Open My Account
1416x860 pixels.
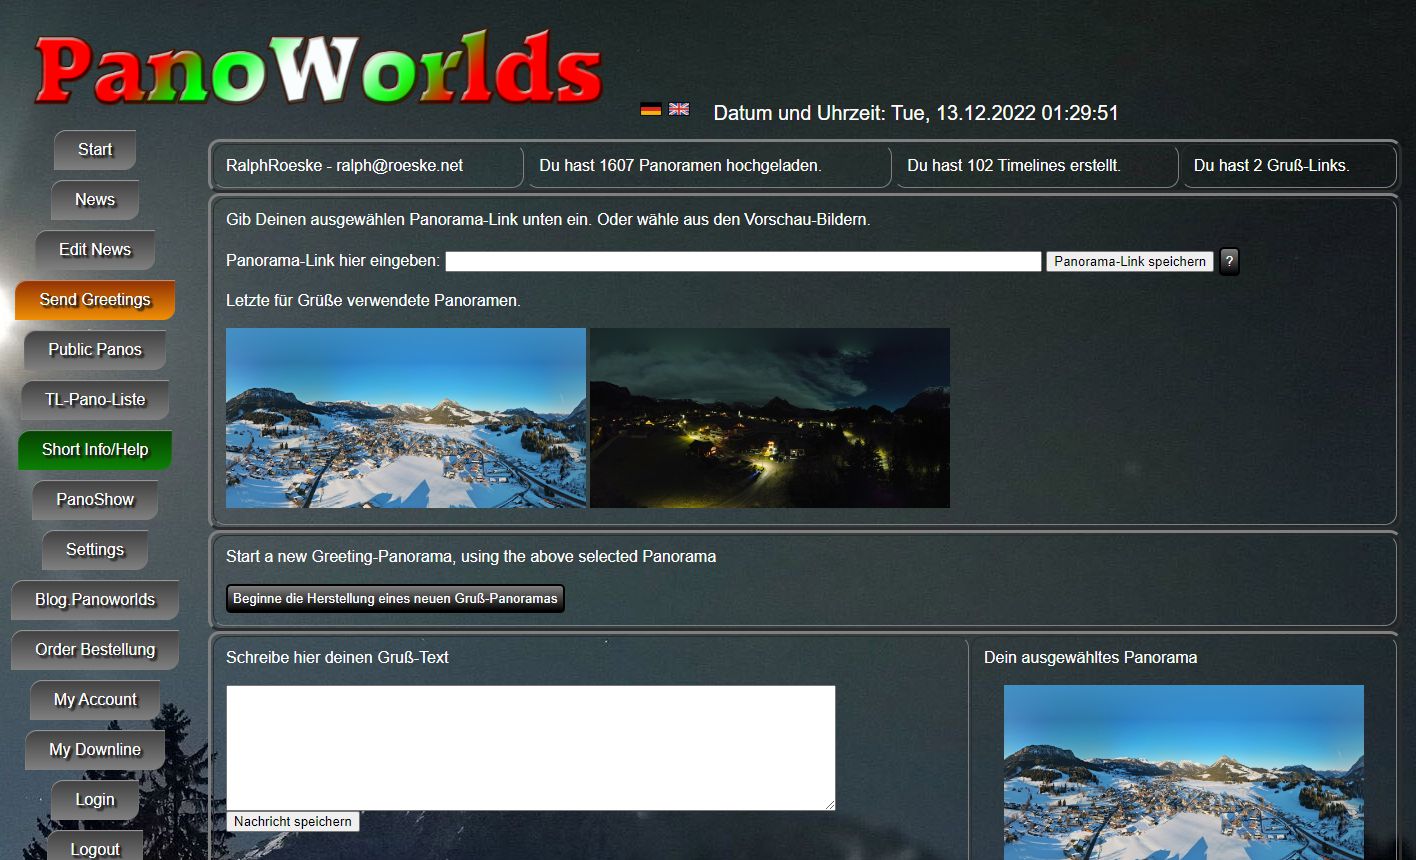[95, 700]
